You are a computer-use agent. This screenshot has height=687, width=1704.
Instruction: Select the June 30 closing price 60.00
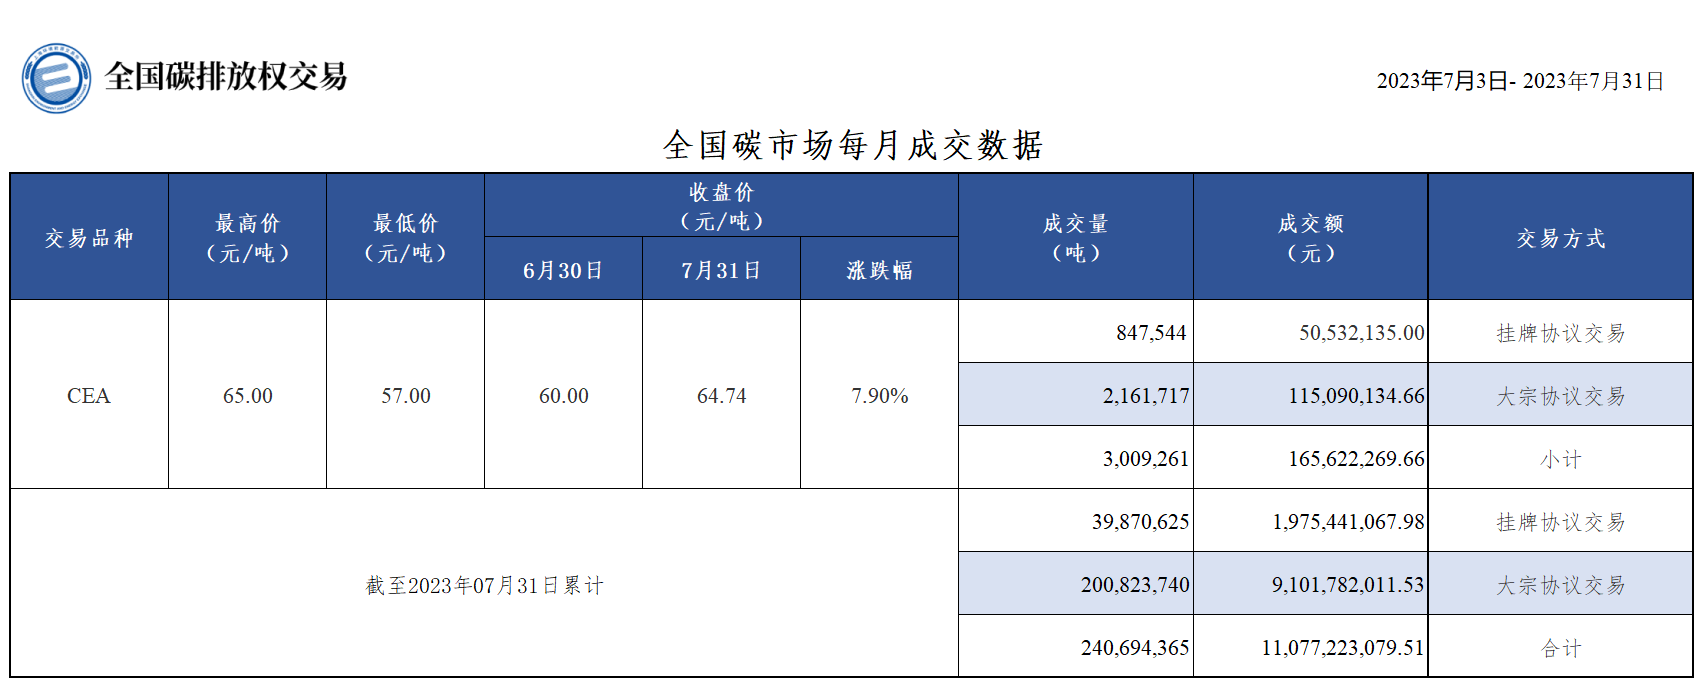(x=564, y=396)
